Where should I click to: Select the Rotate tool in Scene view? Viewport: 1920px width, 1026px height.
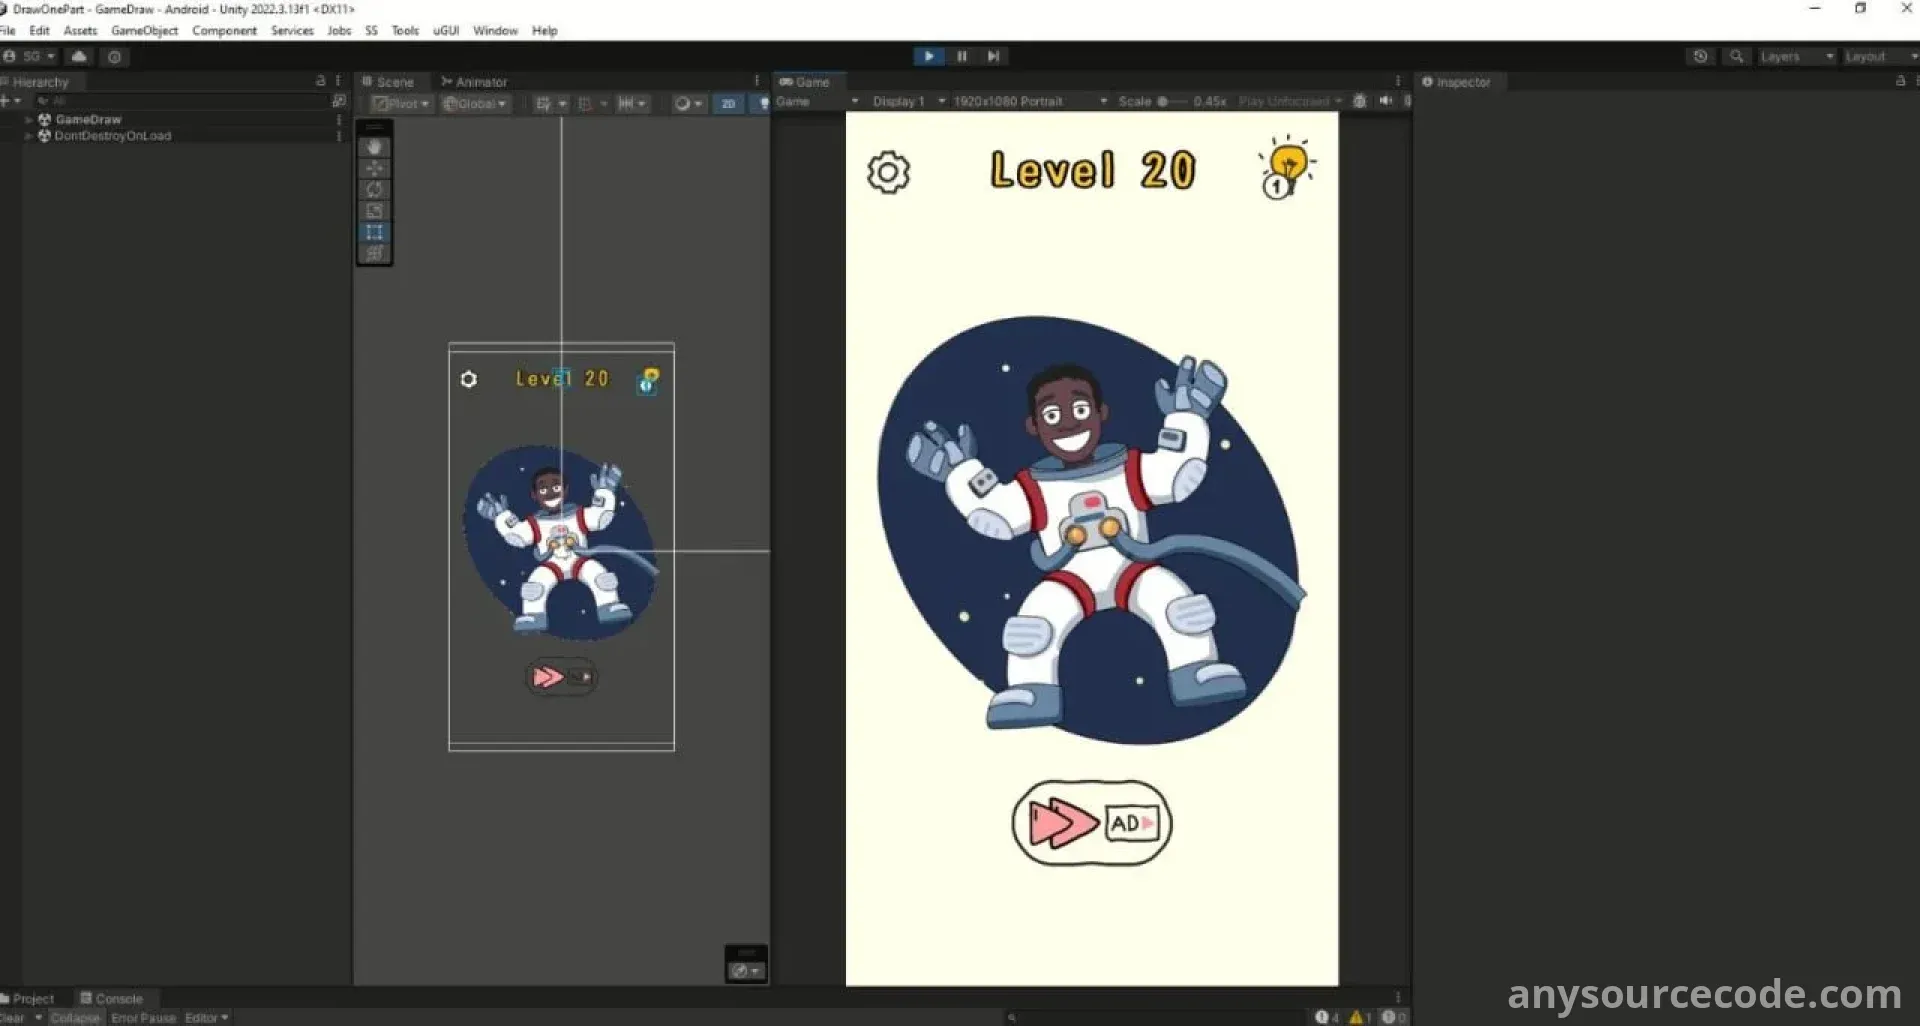coord(374,190)
